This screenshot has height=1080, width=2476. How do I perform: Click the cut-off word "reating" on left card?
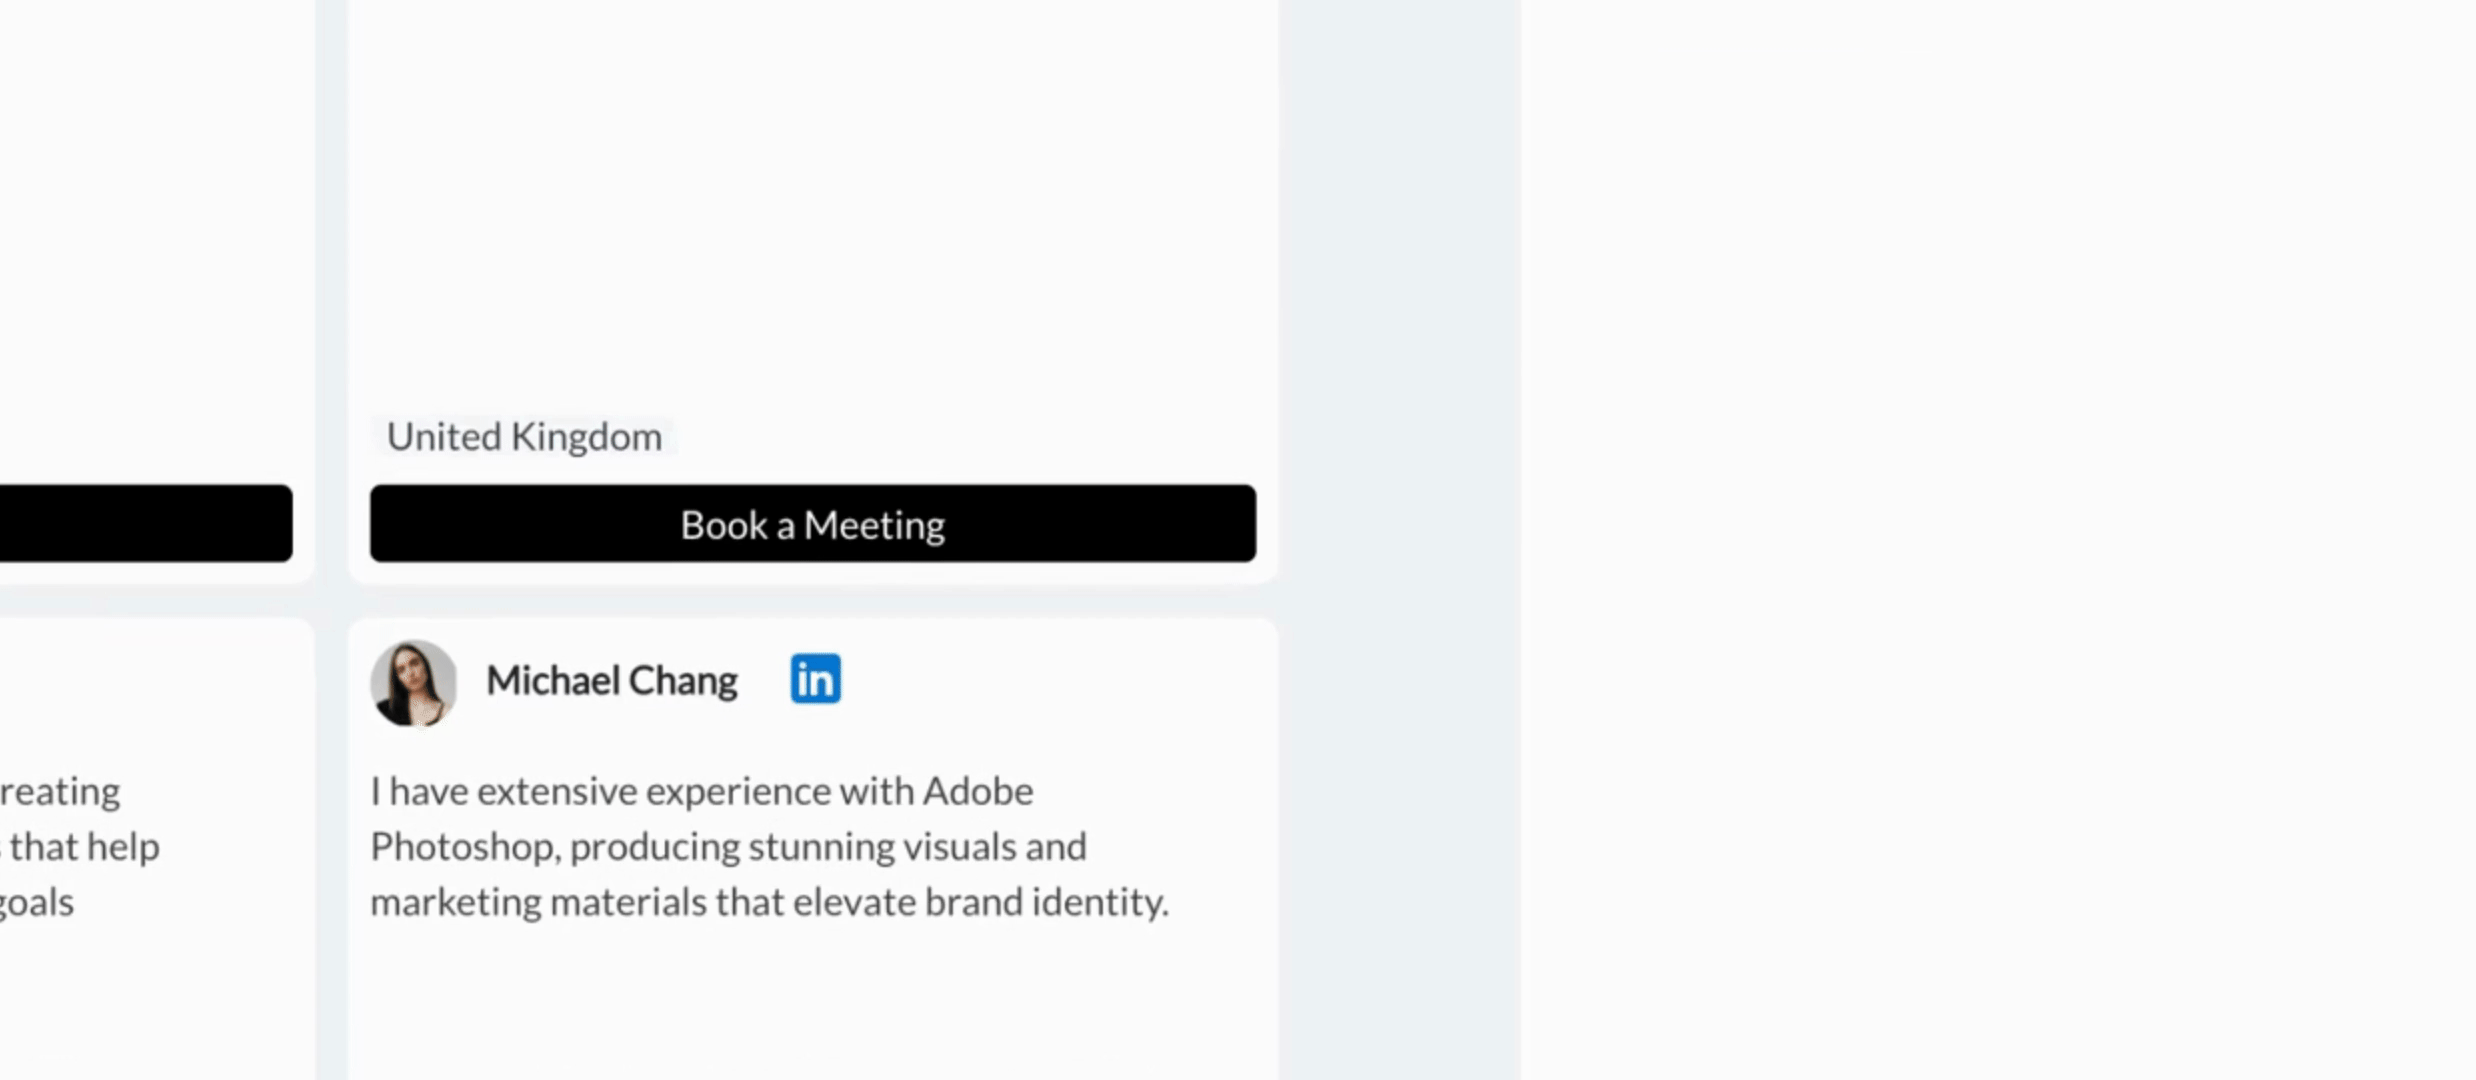(60, 792)
